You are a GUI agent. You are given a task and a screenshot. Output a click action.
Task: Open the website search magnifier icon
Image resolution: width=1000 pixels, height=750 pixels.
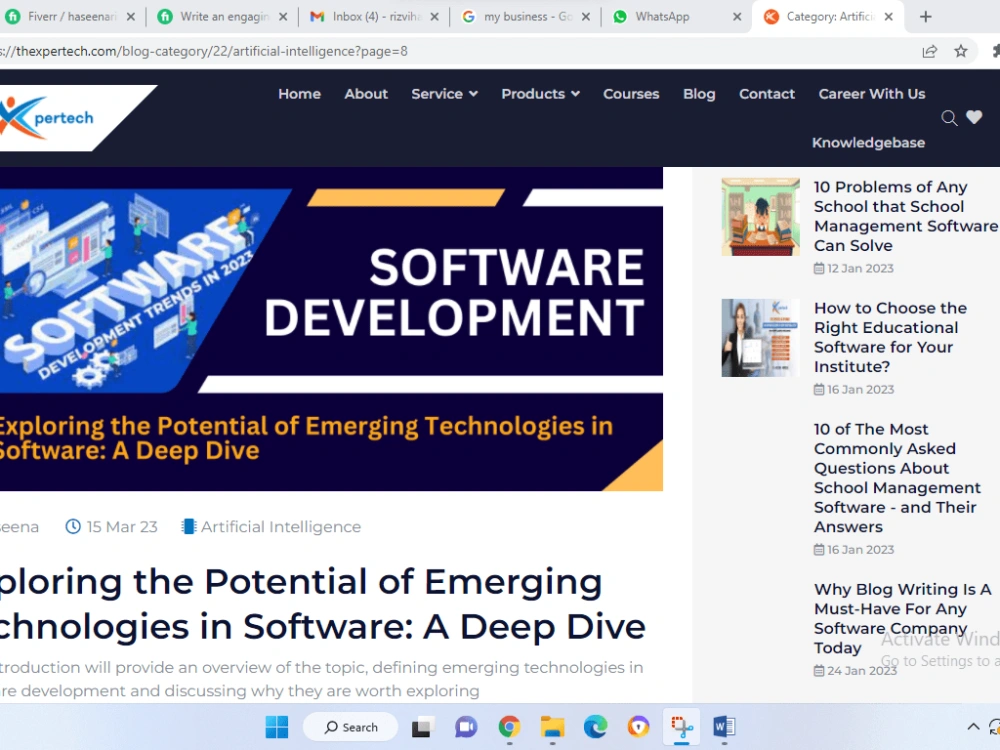point(949,118)
